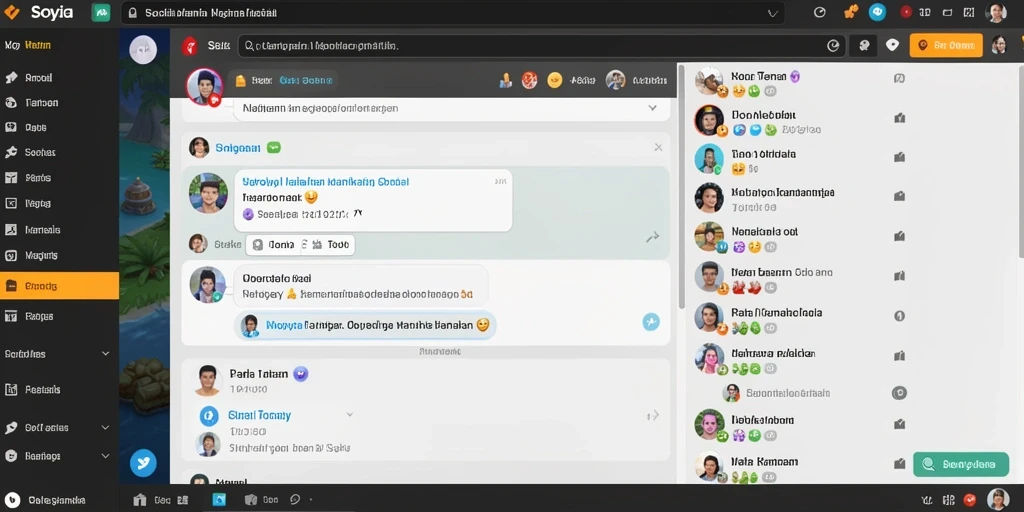Open the blue link text in chat header
The image size is (1024, 512).
pyautogui.click(x=306, y=80)
